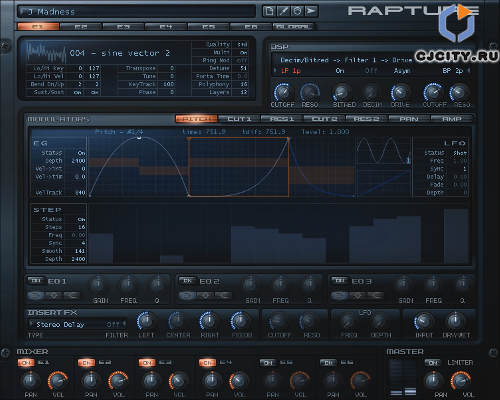Click the Insert FX DRY/WET knob
This screenshot has width=500, height=400.
[455, 321]
